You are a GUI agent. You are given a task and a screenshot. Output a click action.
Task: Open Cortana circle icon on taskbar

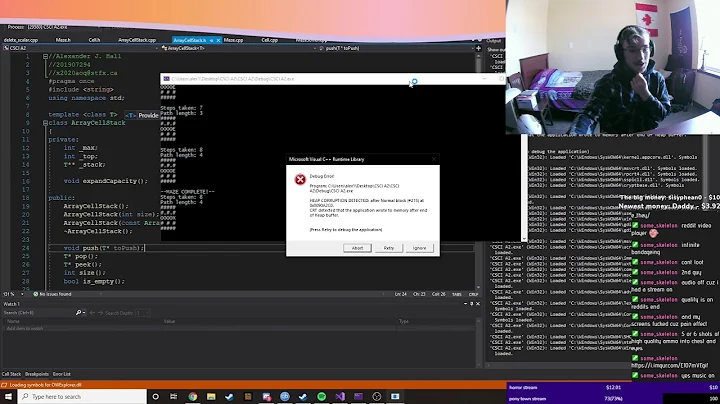click(x=155, y=397)
